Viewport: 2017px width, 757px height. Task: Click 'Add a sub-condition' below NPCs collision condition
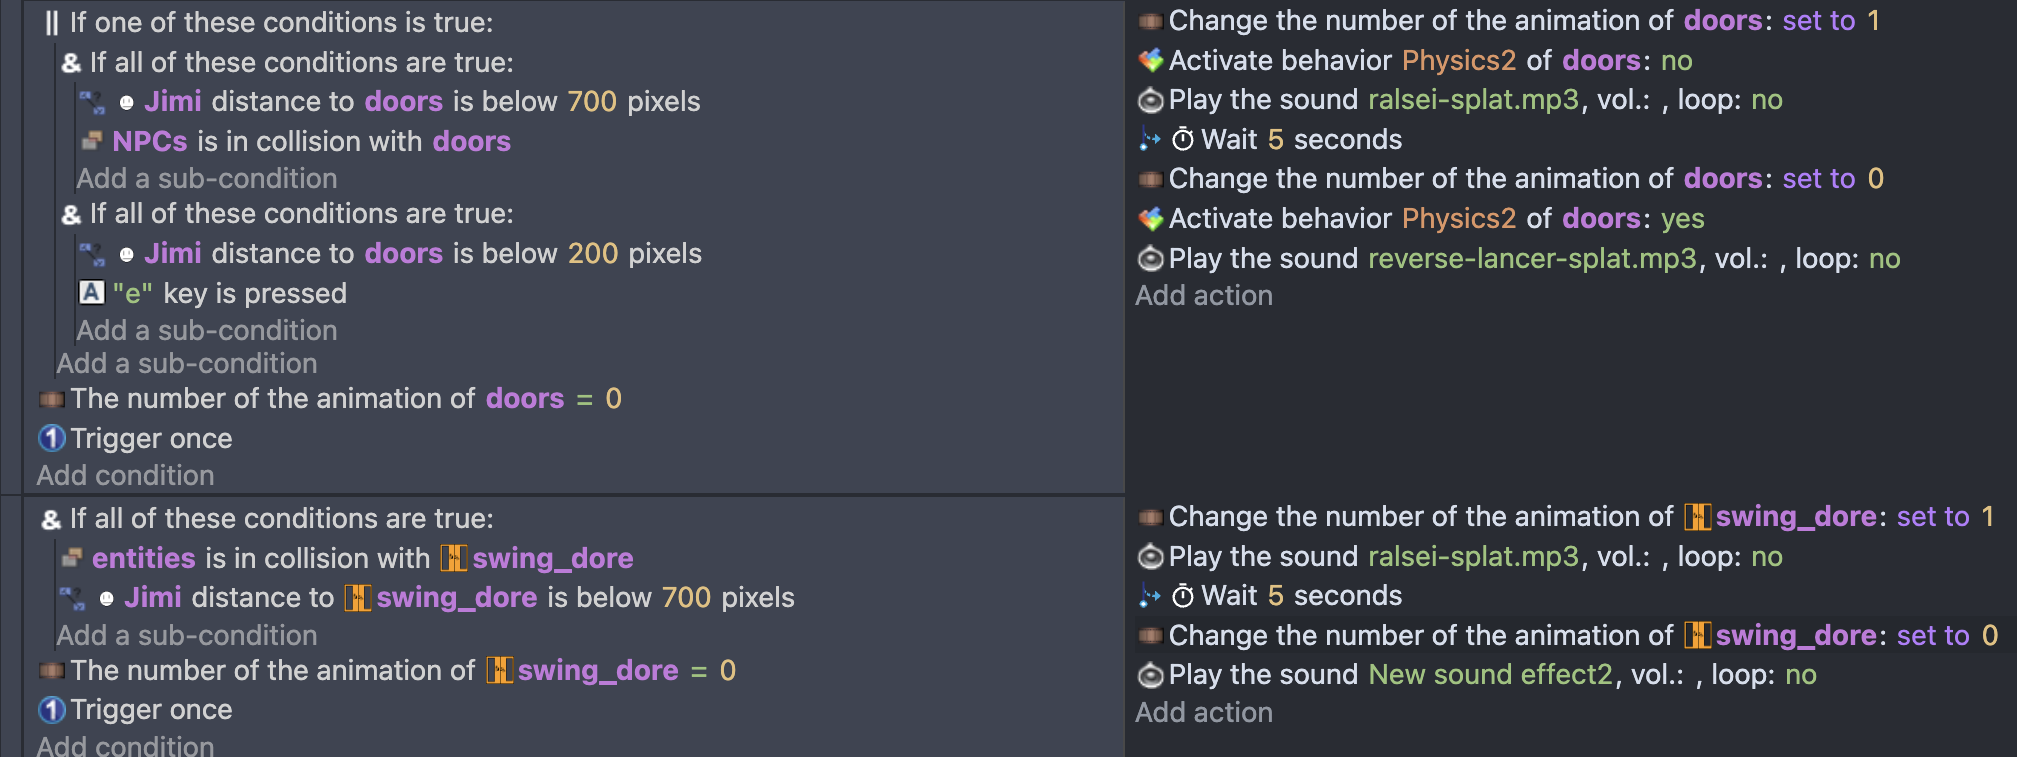[207, 179]
